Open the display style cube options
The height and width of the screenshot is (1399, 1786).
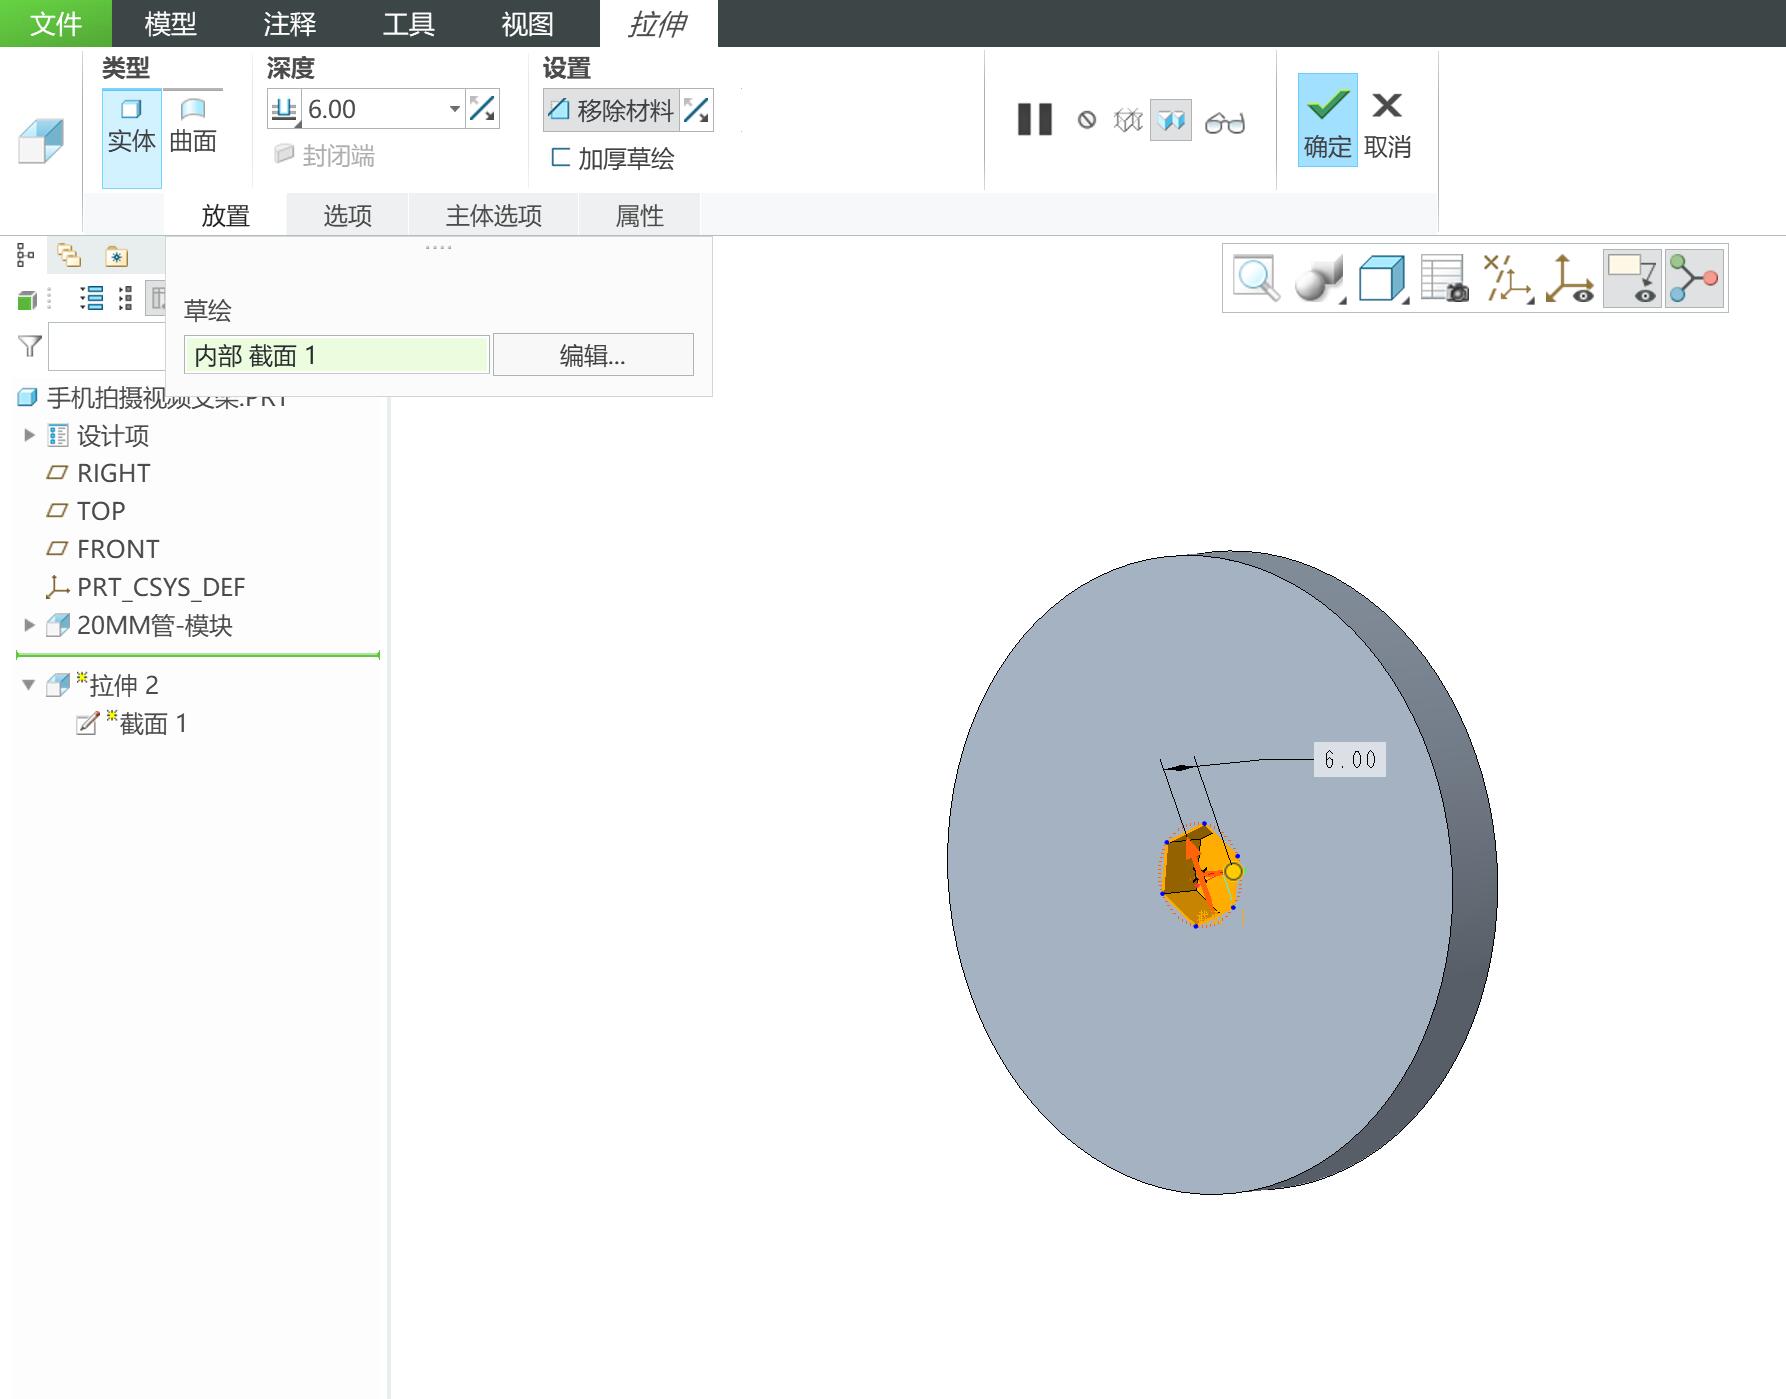[1383, 279]
